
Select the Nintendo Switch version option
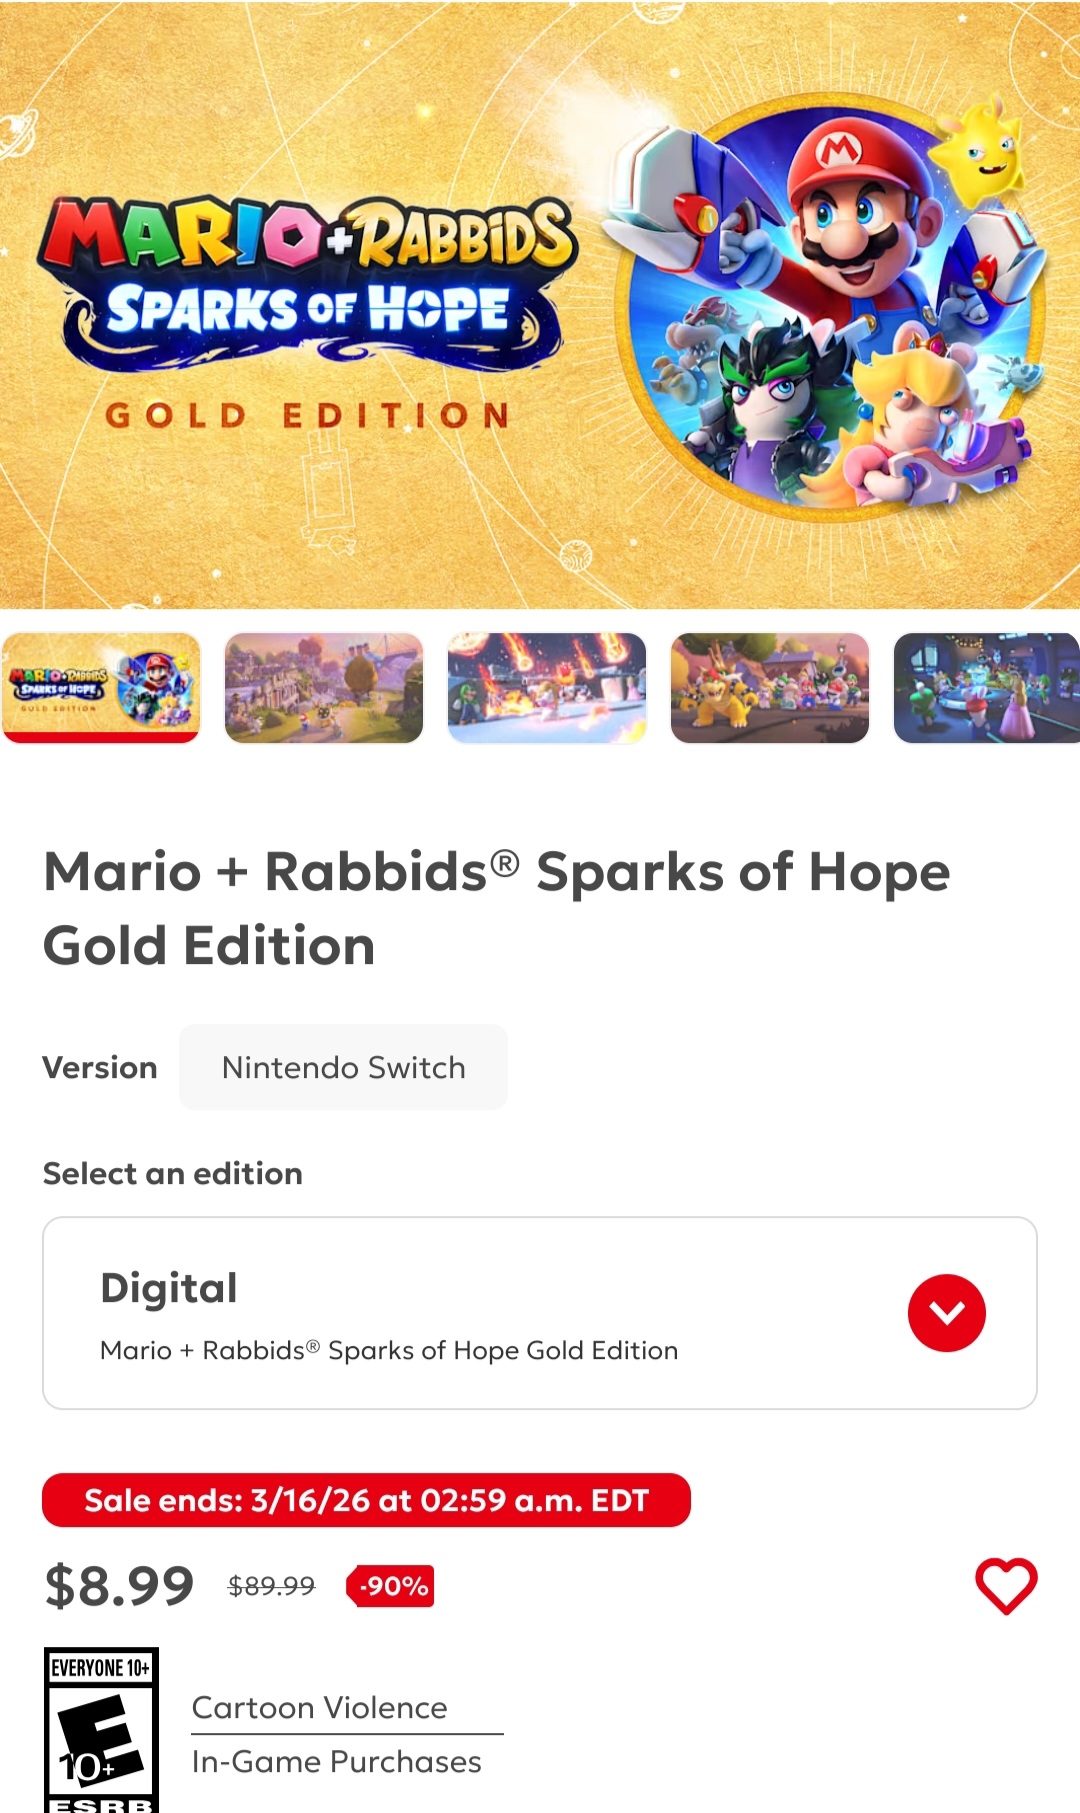click(343, 1067)
